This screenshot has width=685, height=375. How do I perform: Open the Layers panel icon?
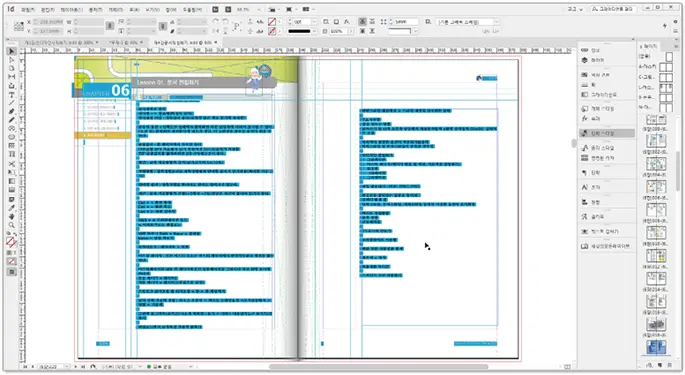point(585,60)
